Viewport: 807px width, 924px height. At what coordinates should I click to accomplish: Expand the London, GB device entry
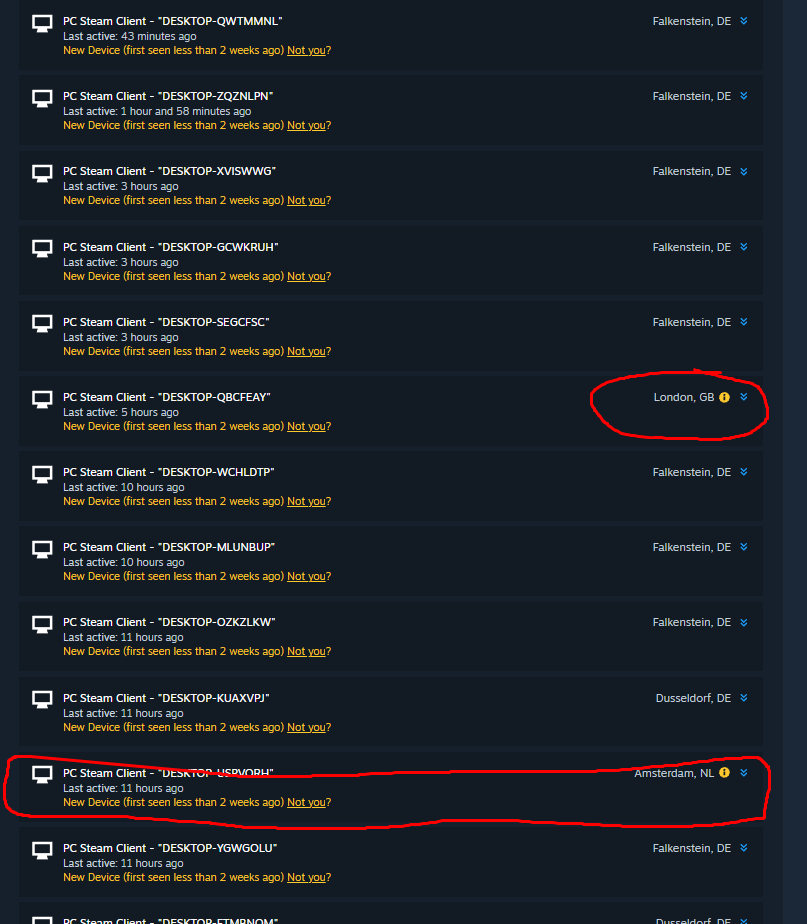click(744, 397)
